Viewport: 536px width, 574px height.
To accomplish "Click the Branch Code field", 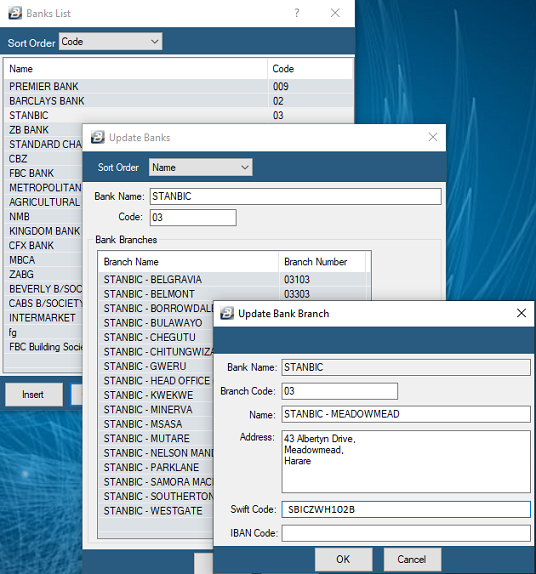I will tap(339, 391).
